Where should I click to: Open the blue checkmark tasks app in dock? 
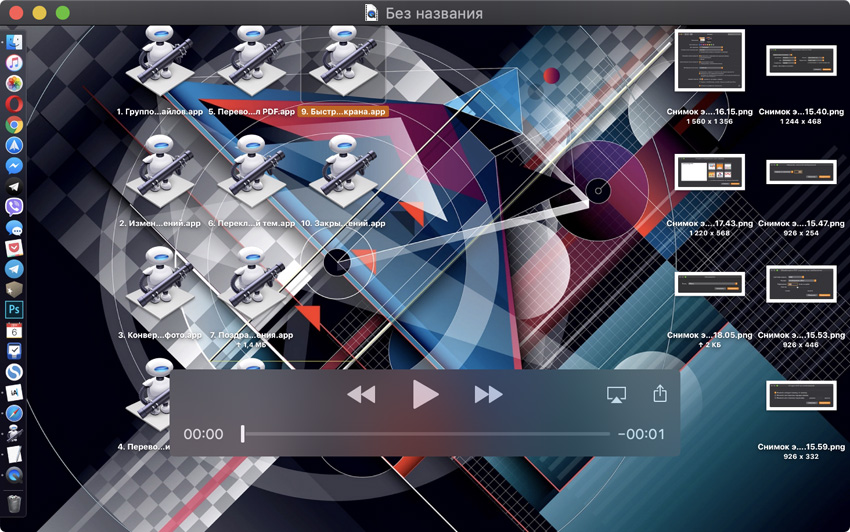14,351
